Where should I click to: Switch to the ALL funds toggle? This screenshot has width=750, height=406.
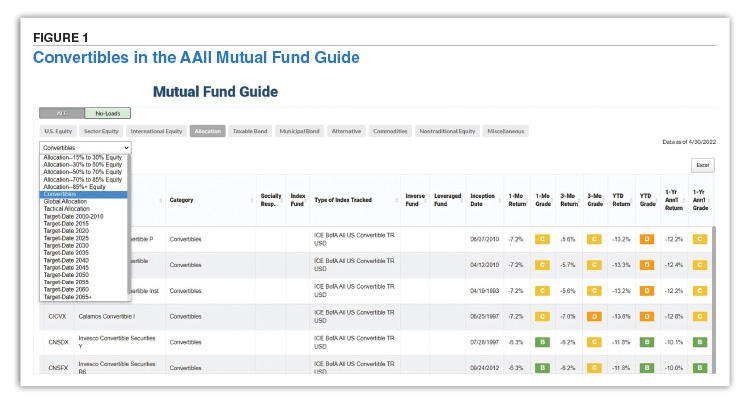[x=62, y=113]
